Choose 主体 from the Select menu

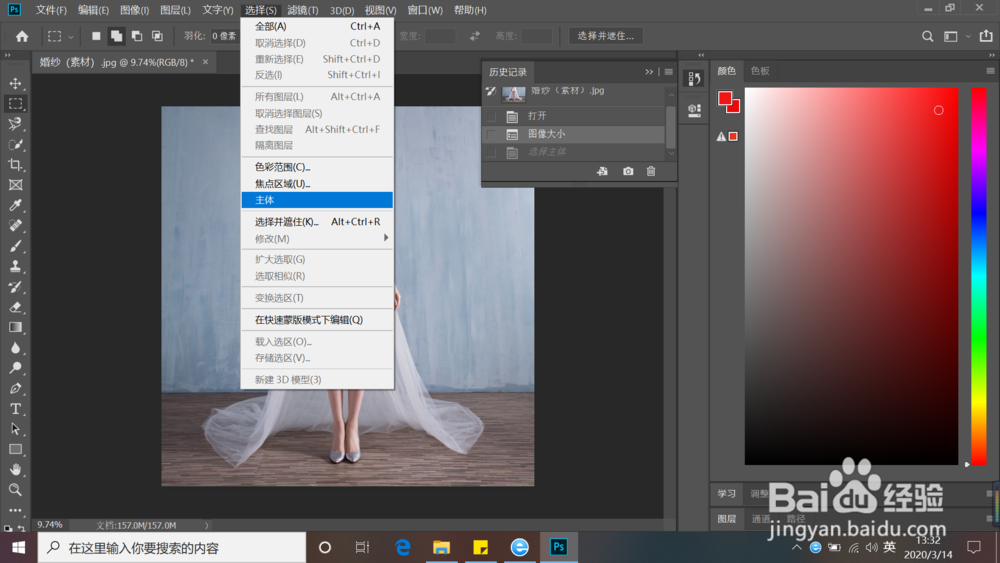pos(317,200)
